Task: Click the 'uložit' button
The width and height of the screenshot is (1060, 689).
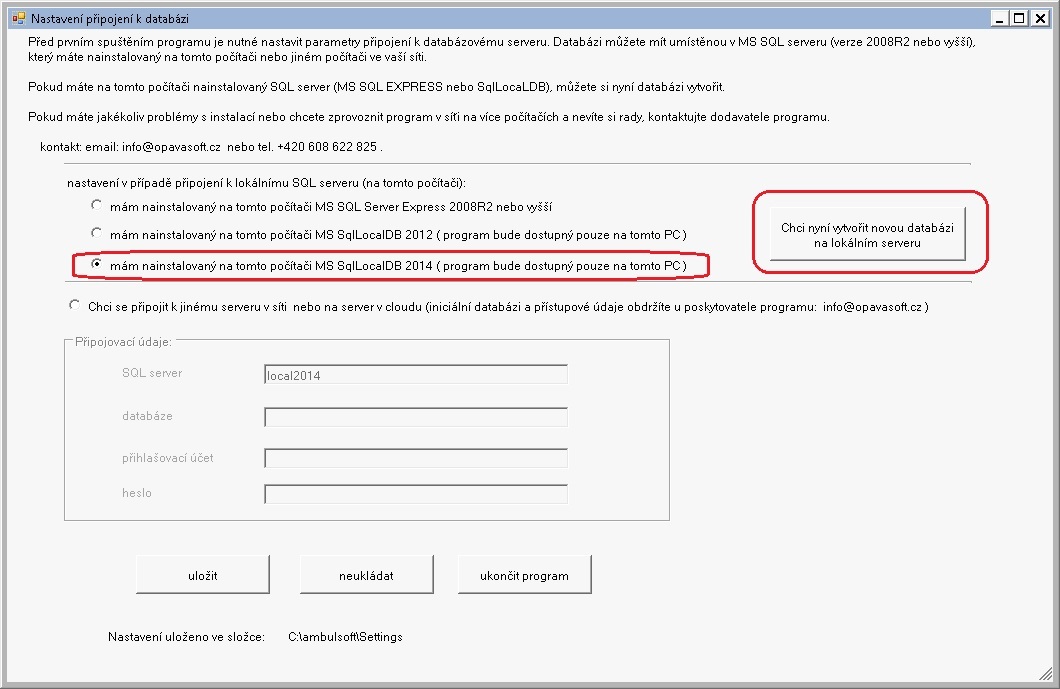Action: point(203,575)
